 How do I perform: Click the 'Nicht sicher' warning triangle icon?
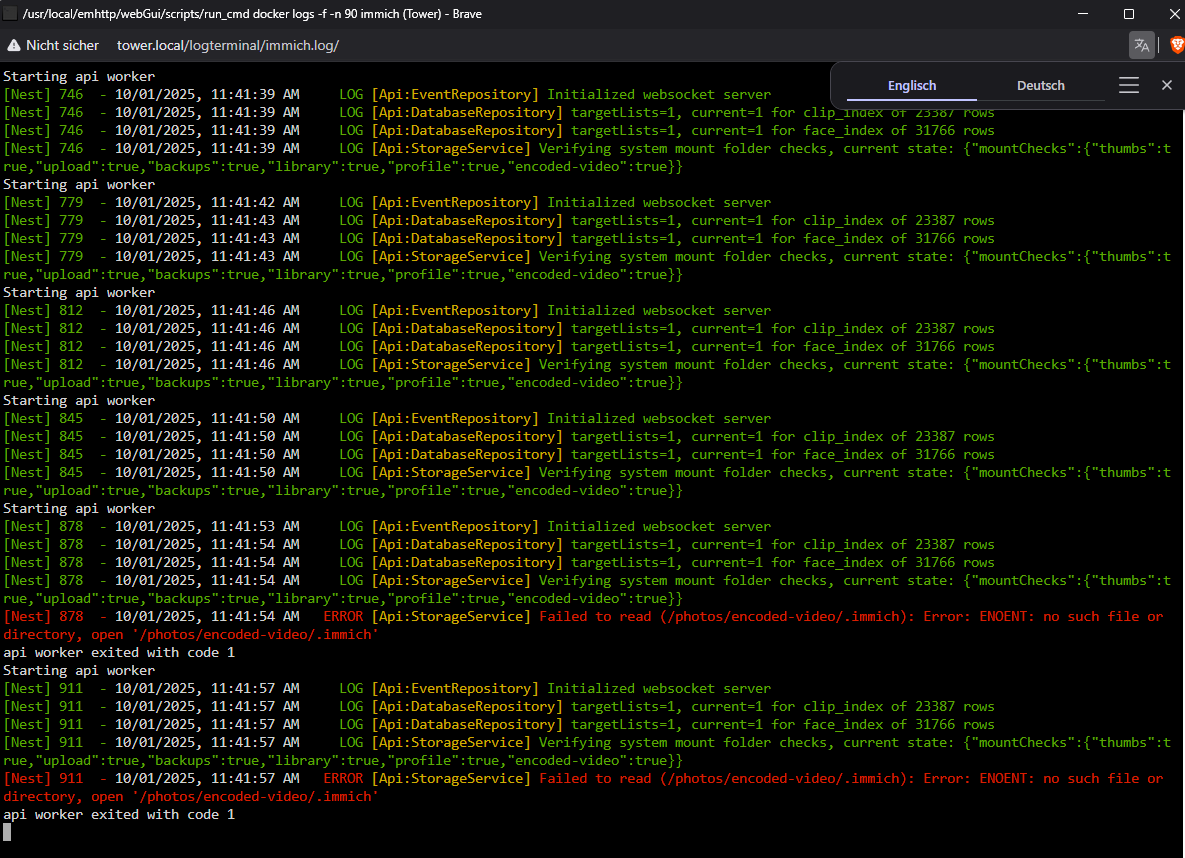14,45
